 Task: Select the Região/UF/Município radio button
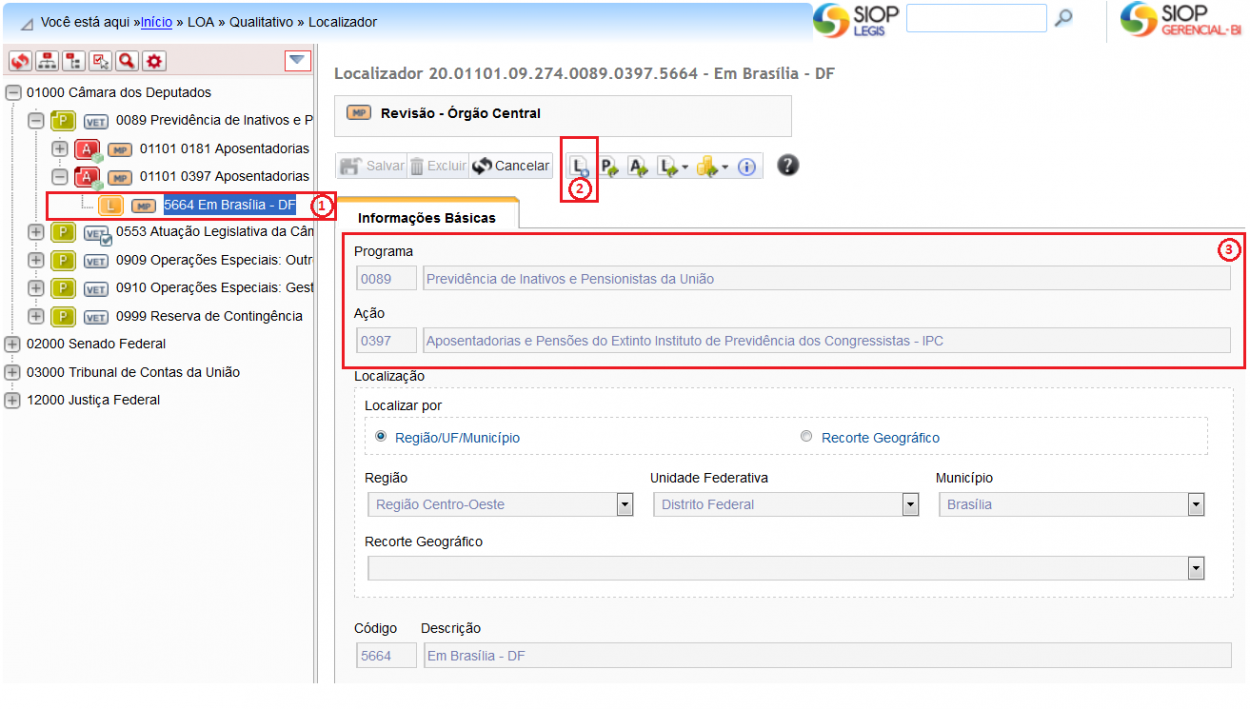pyautogui.click(x=381, y=437)
